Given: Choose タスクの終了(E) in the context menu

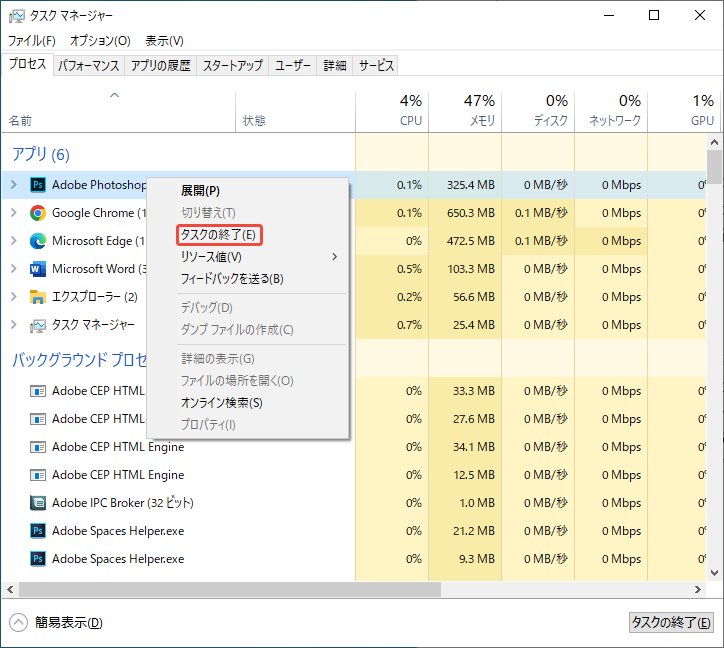Looking at the screenshot, I should 219,235.
